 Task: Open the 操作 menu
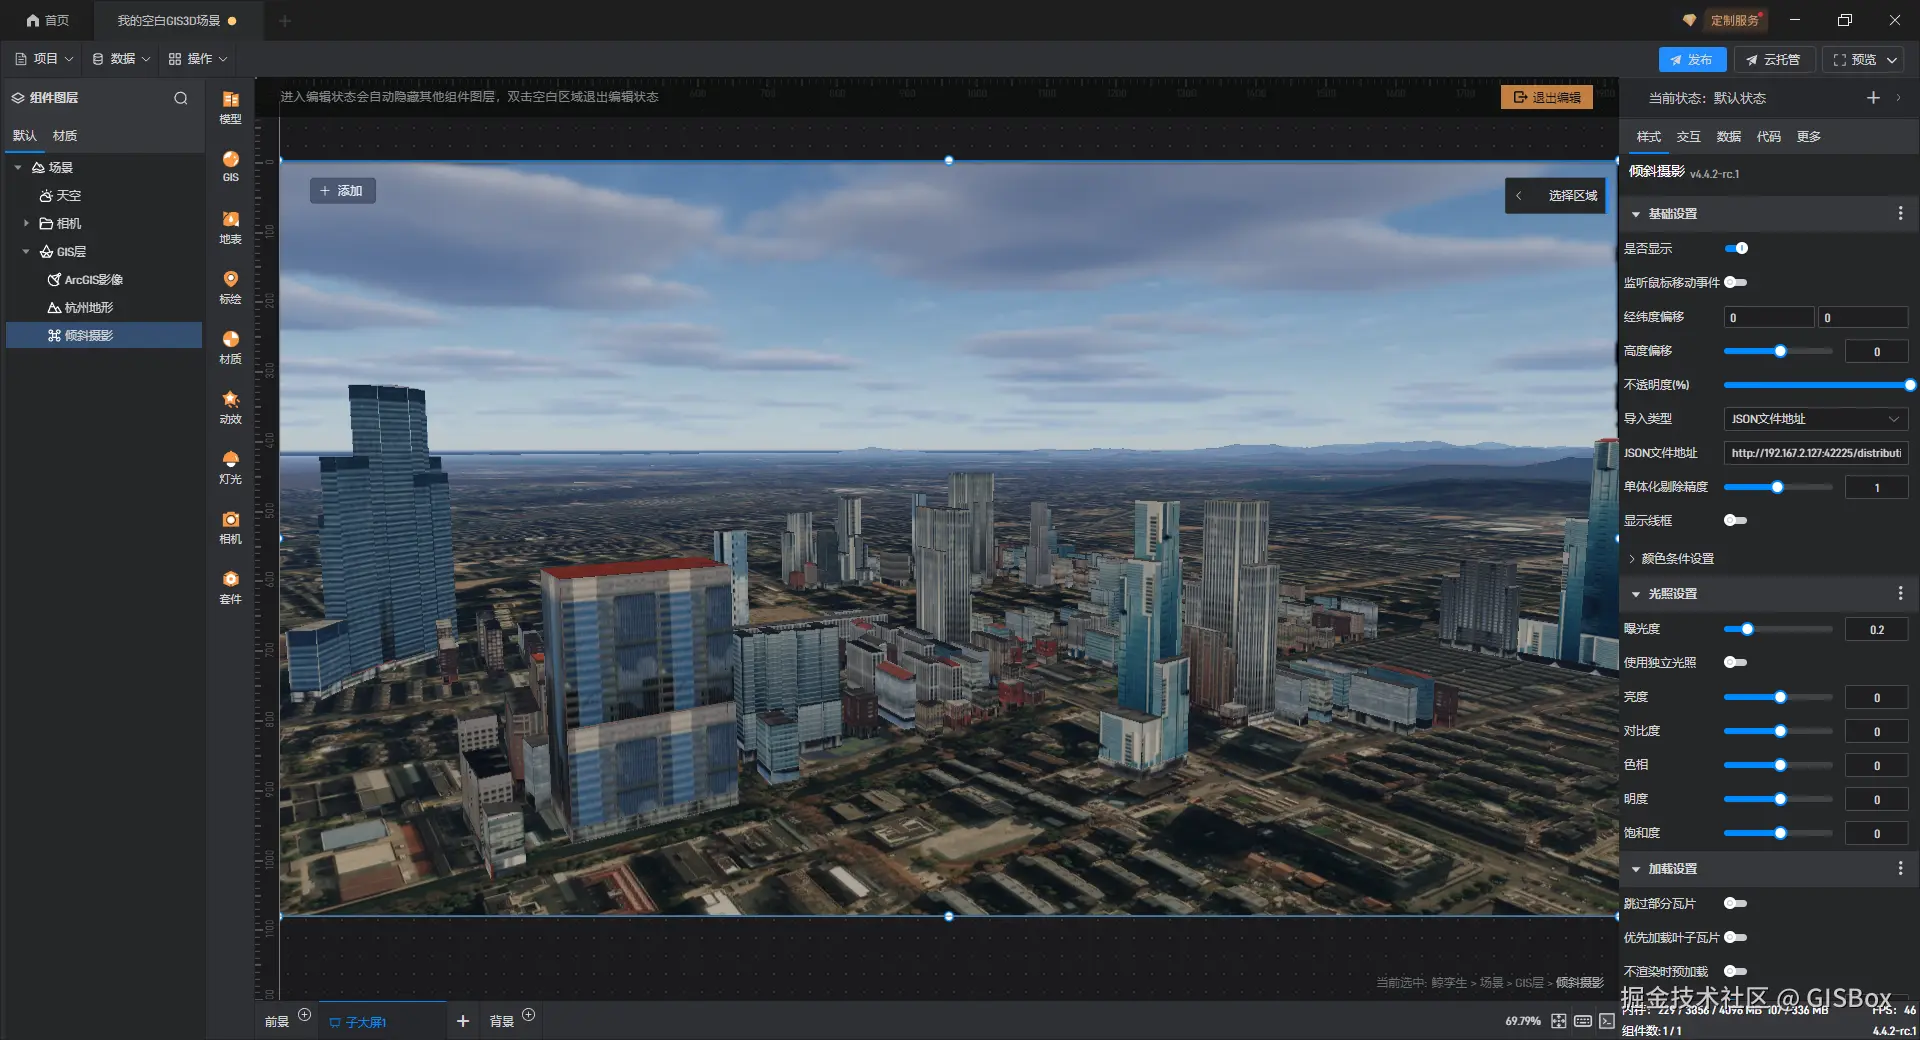(x=198, y=59)
